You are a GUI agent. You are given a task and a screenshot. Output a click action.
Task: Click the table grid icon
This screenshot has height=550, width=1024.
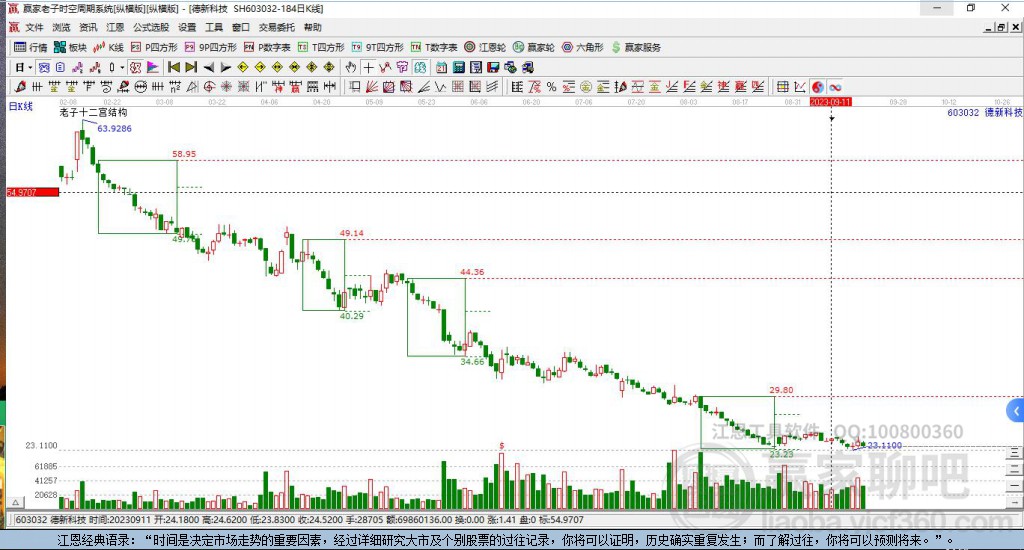[782, 86]
